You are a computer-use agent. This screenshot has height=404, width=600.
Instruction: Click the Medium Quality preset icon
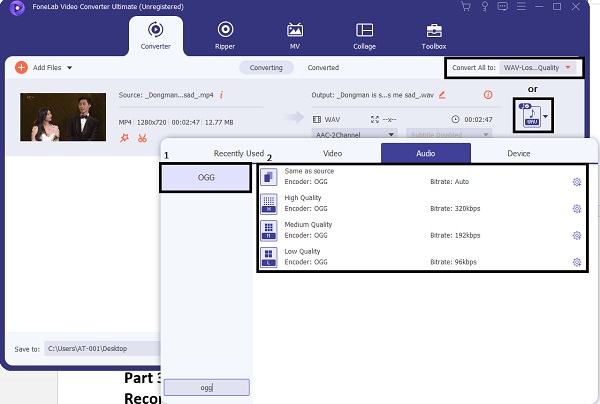point(269,231)
